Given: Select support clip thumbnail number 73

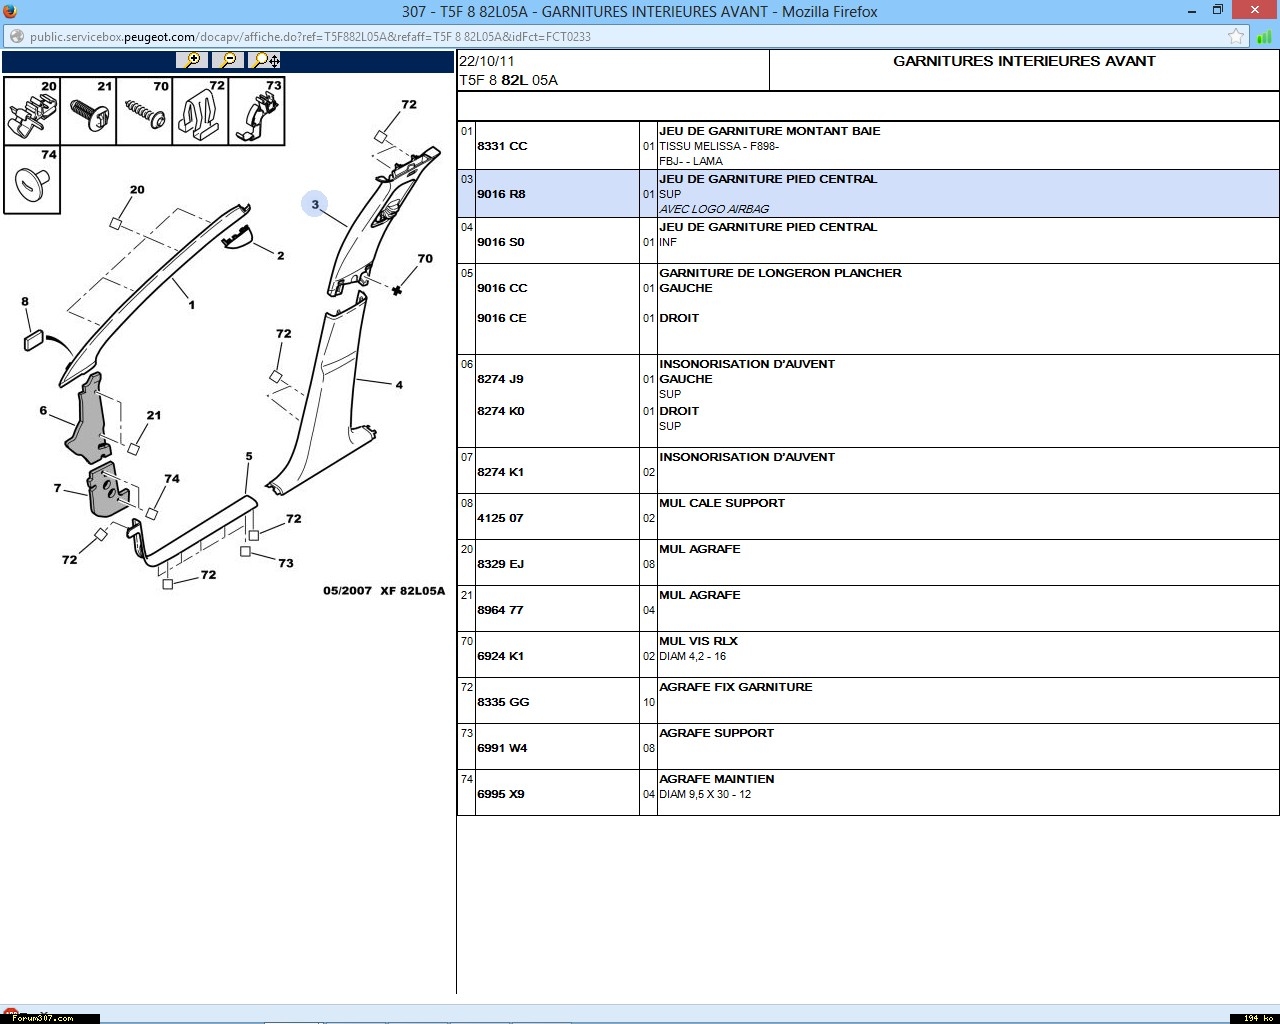Looking at the screenshot, I should tap(256, 112).
